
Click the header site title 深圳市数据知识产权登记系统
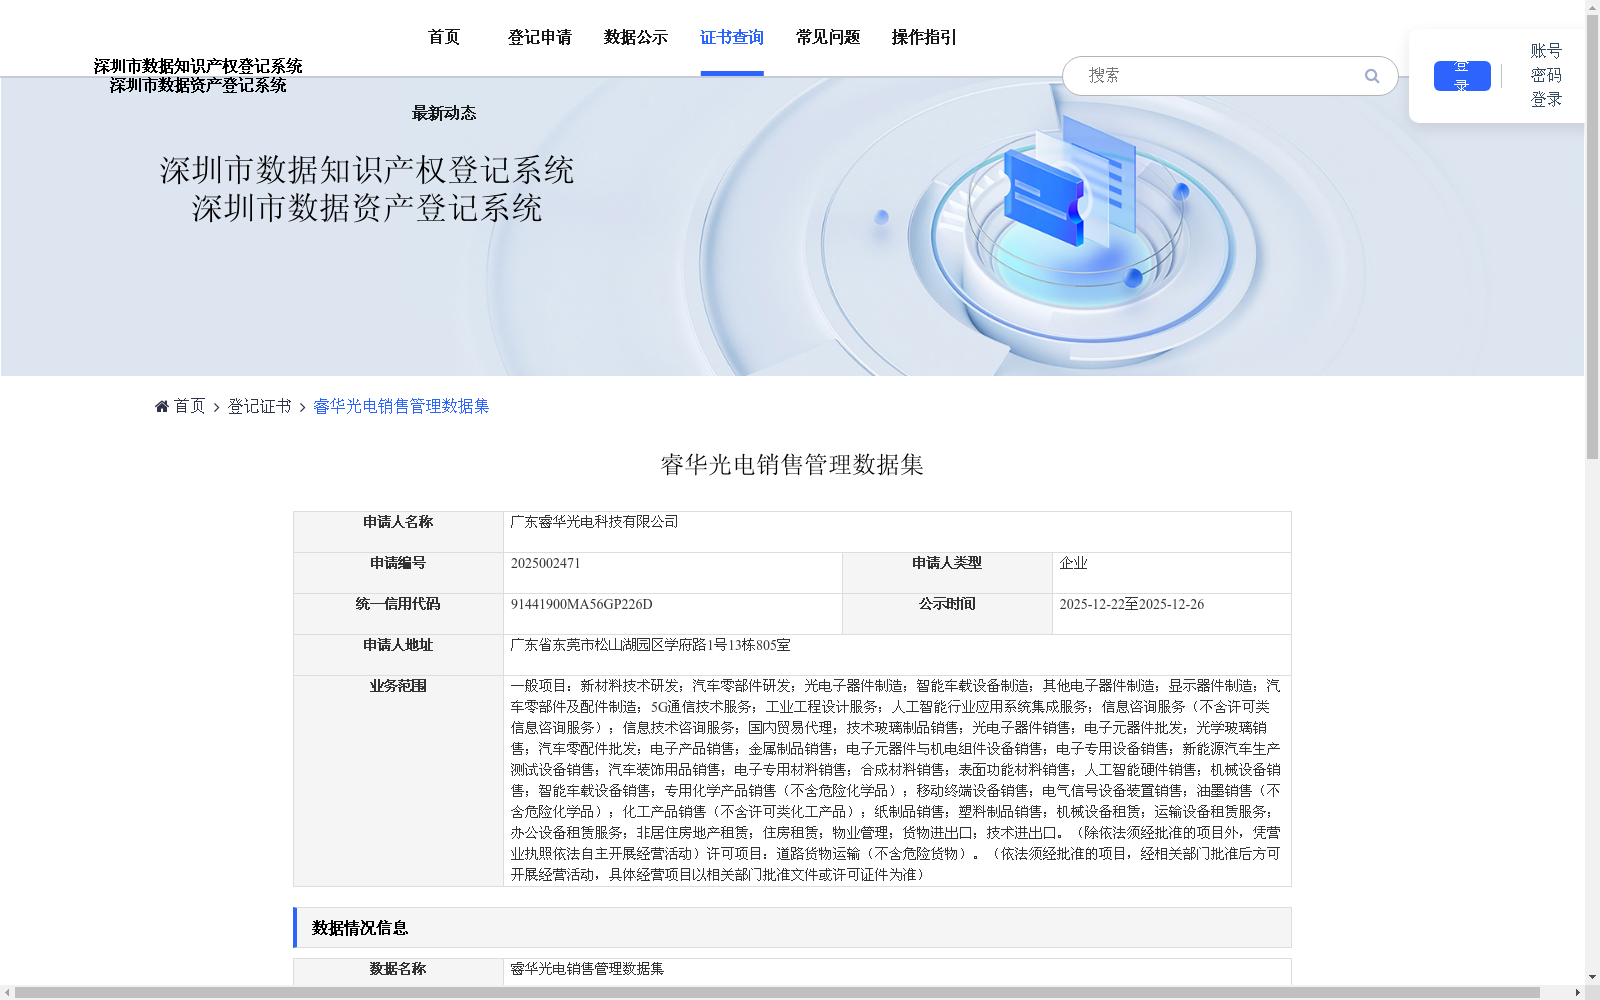pyautogui.click(x=198, y=66)
